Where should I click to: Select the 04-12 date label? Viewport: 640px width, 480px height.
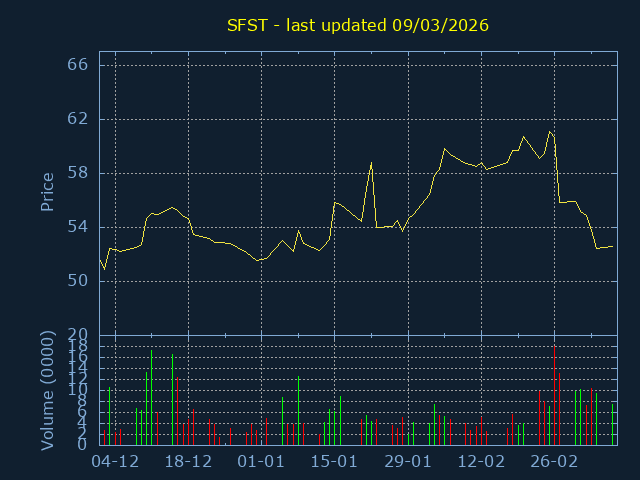tap(115, 462)
